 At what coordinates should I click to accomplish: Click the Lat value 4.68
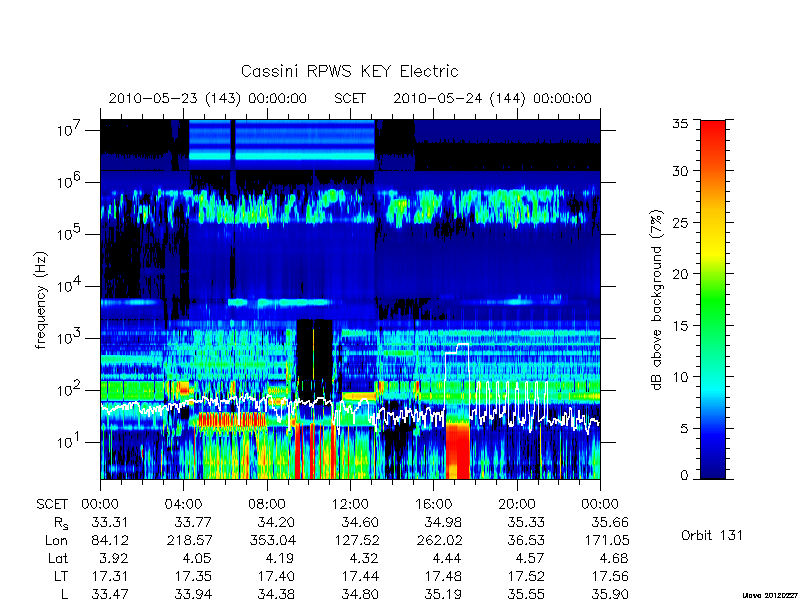[x=614, y=558]
